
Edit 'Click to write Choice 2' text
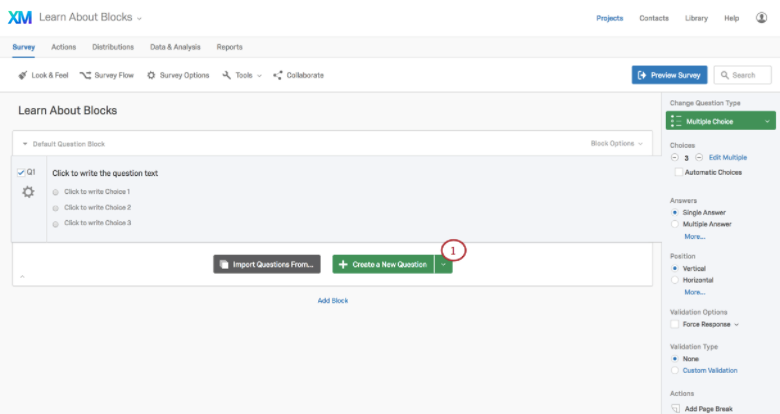(x=98, y=207)
